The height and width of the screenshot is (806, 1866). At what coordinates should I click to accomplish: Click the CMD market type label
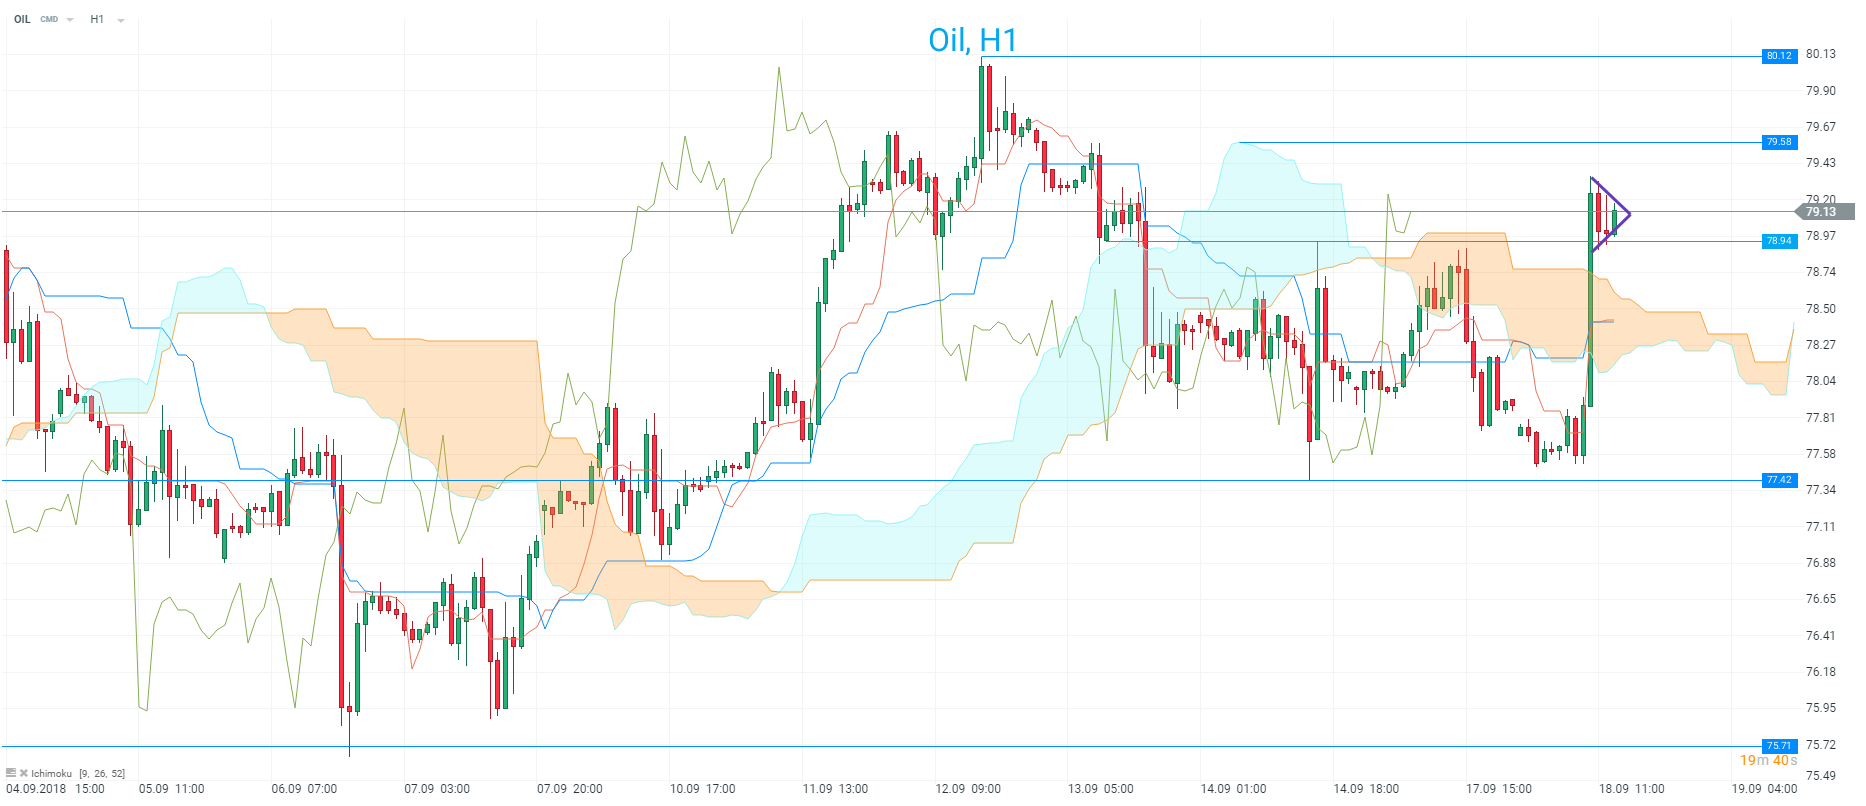pos(49,19)
